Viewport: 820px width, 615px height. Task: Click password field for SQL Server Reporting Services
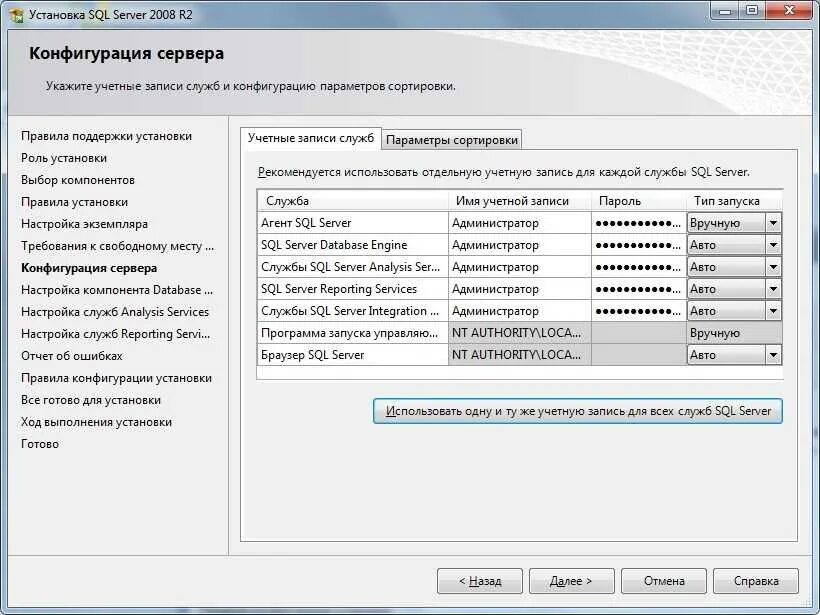coord(639,289)
